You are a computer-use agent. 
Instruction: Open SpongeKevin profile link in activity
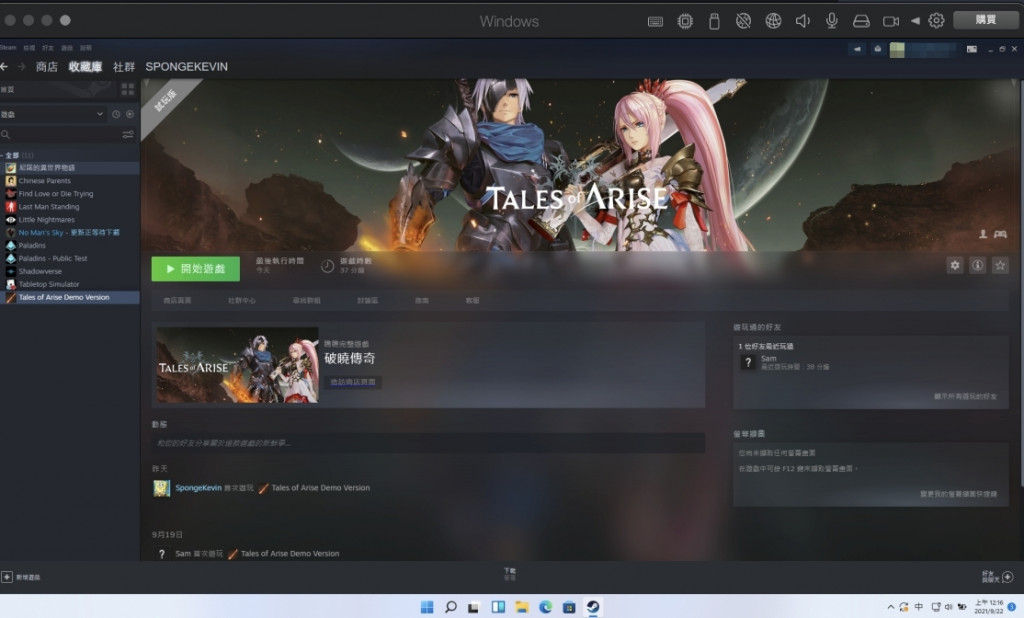point(198,488)
